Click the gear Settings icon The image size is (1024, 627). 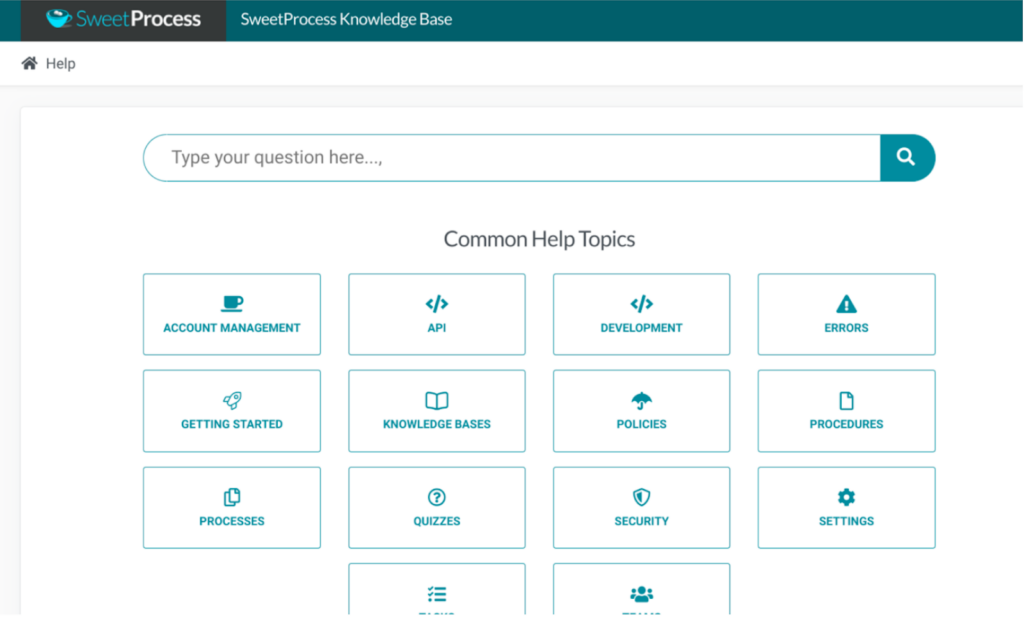pos(846,497)
